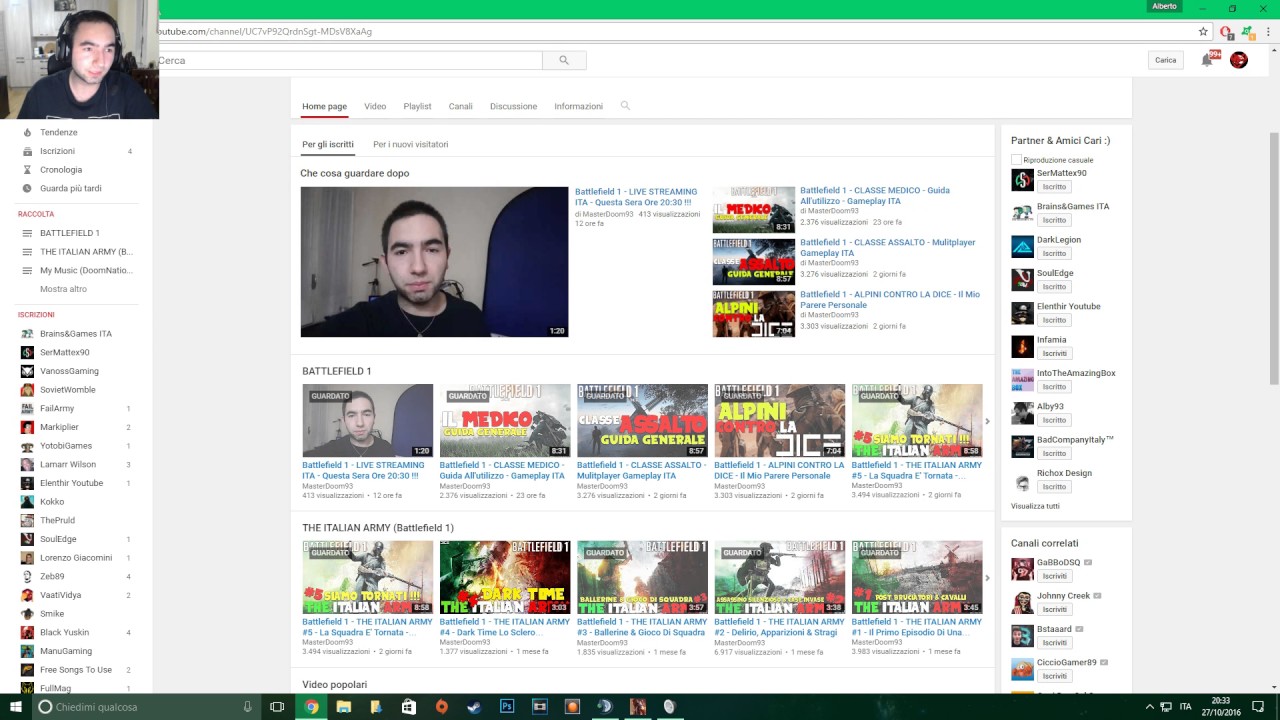
Task: Open the Alberto Chrome profile button
Action: pyautogui.click(x=1164, y=6)
